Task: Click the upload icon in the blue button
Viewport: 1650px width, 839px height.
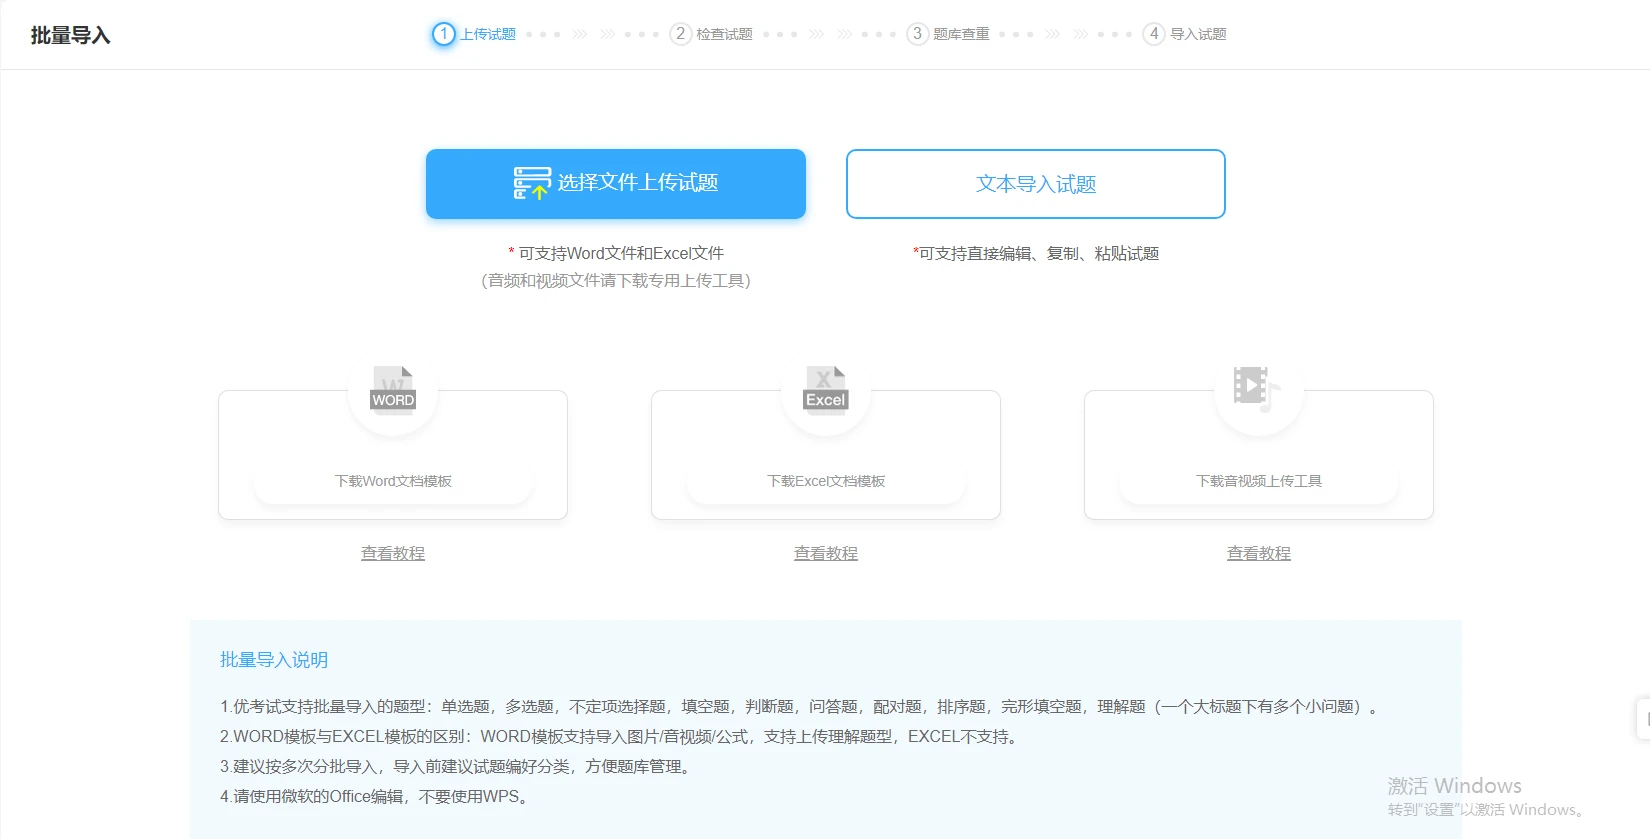Action: pos(532,183)
